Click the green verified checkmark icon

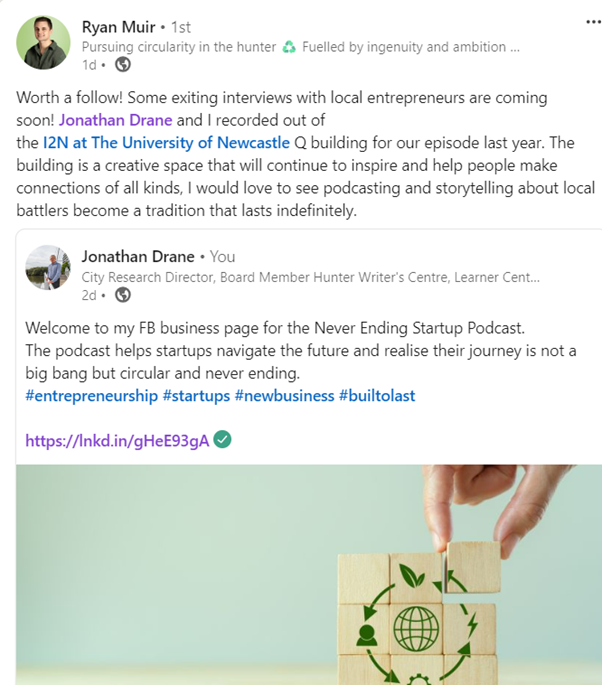pyautogui.click(x=223, y=440)
